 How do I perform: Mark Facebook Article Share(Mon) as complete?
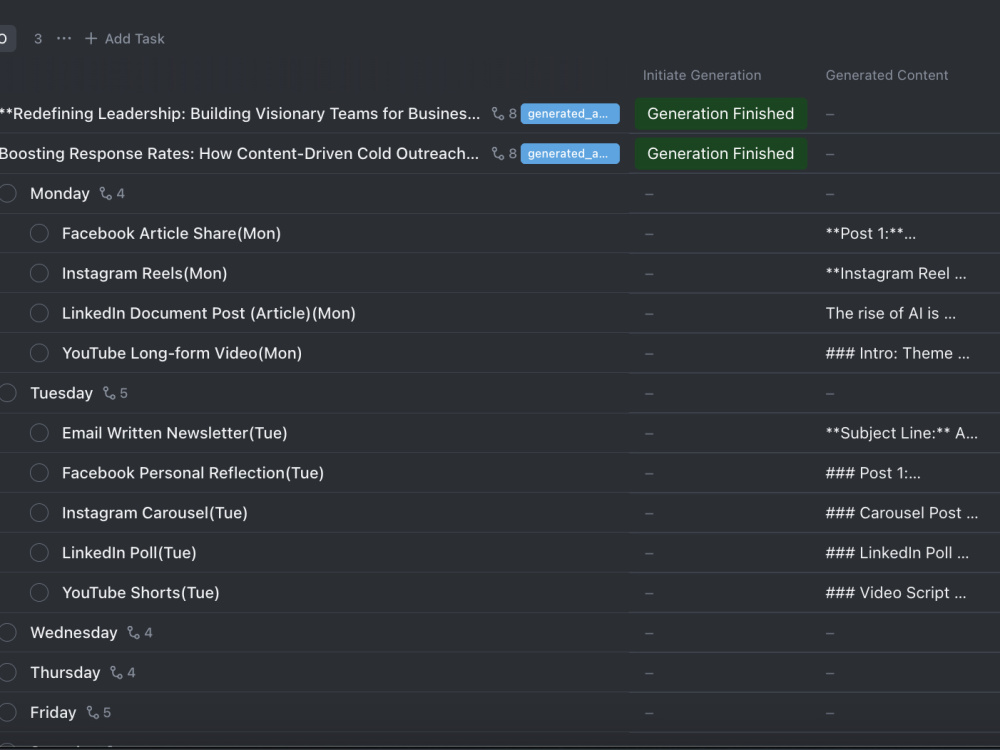pos(40,233)
